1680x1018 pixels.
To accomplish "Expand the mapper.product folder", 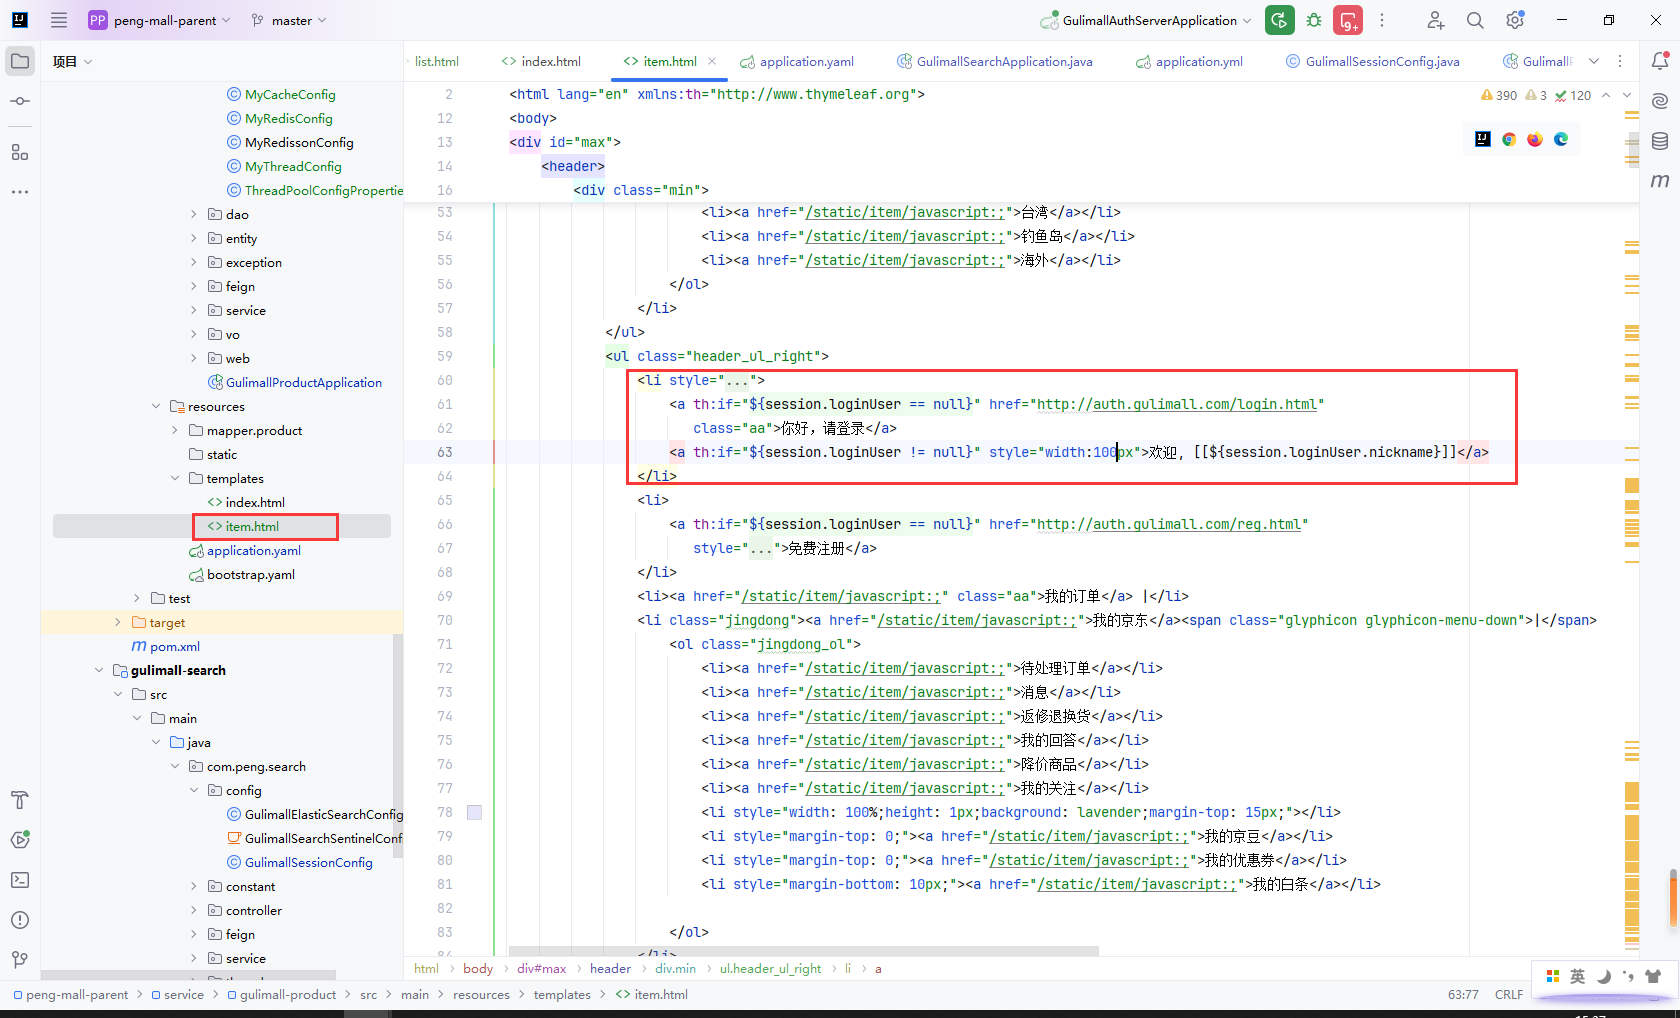I will [175, 430].
